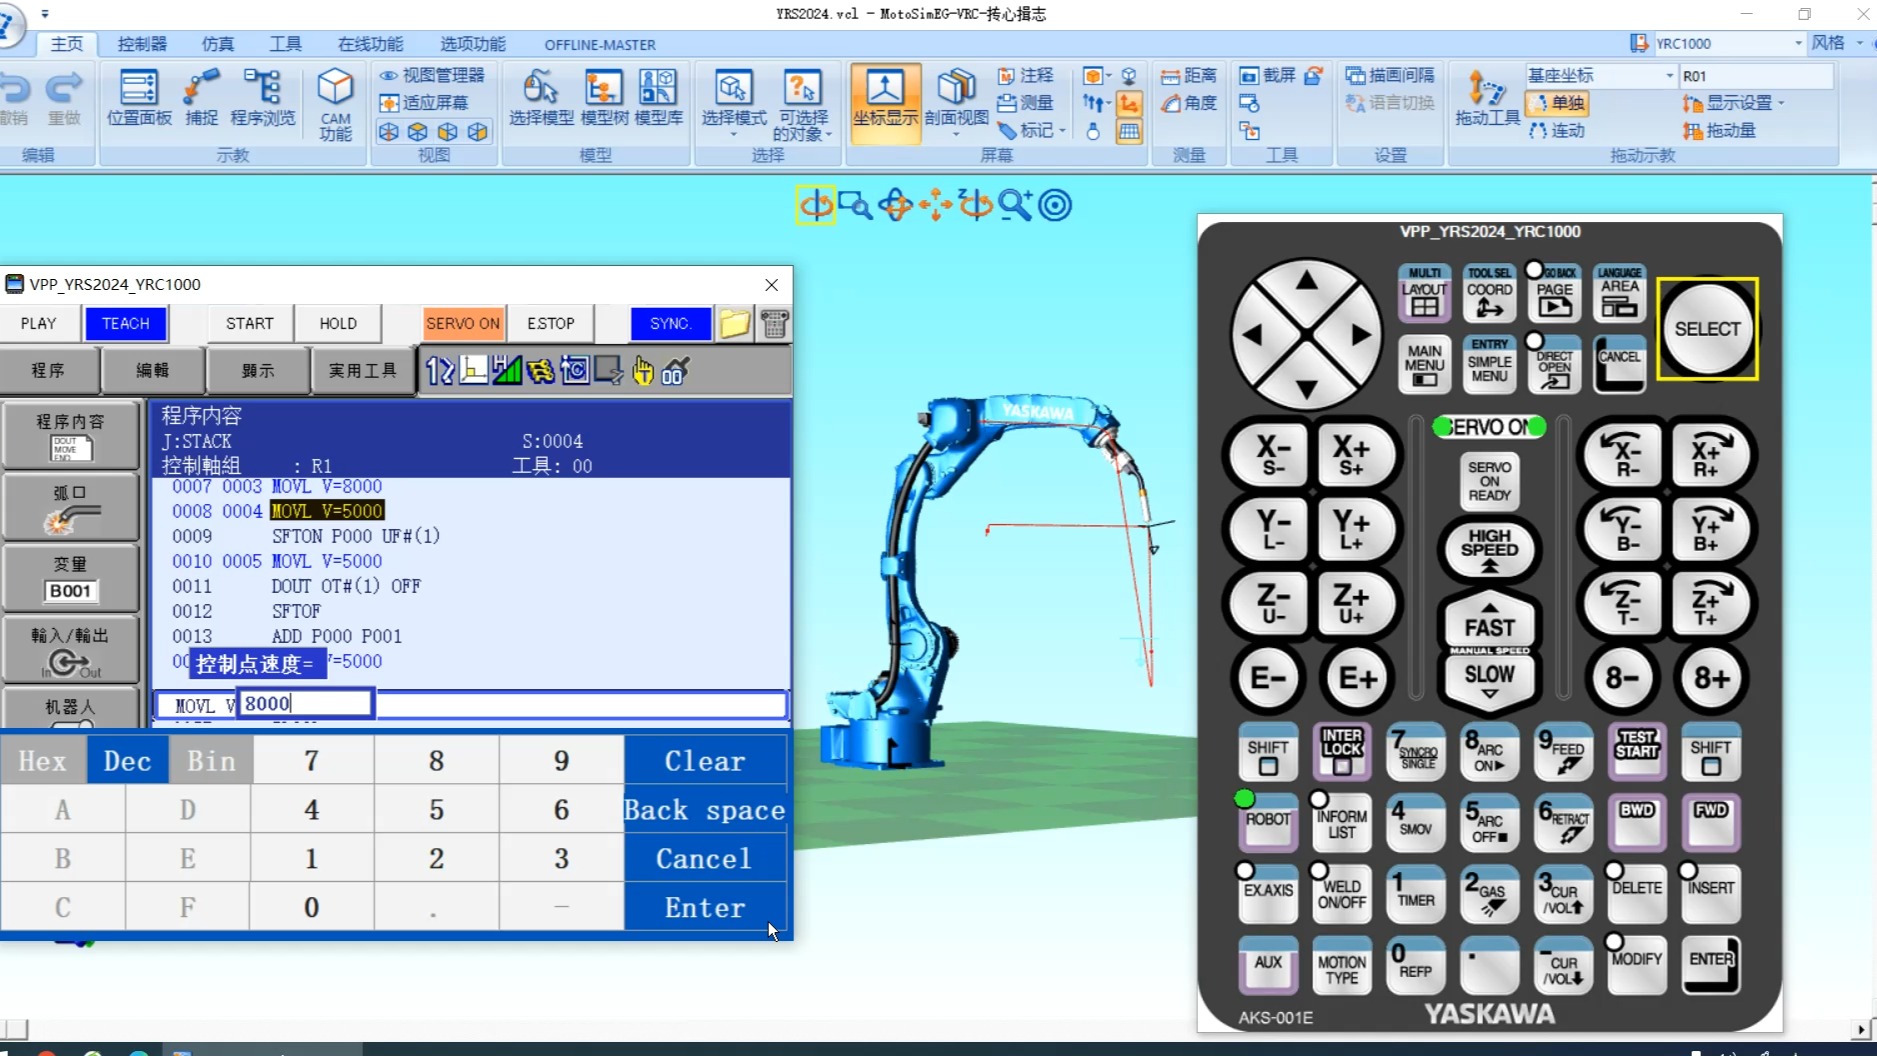
Task: Select program line 0010 MOVL V=5000
Action: coord(327,561)
